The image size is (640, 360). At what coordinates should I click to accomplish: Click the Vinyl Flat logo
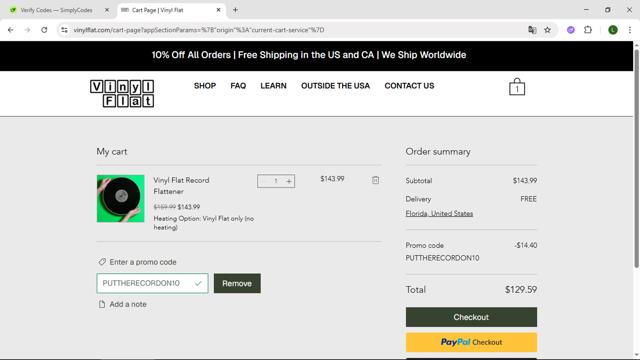coord(122,93)
